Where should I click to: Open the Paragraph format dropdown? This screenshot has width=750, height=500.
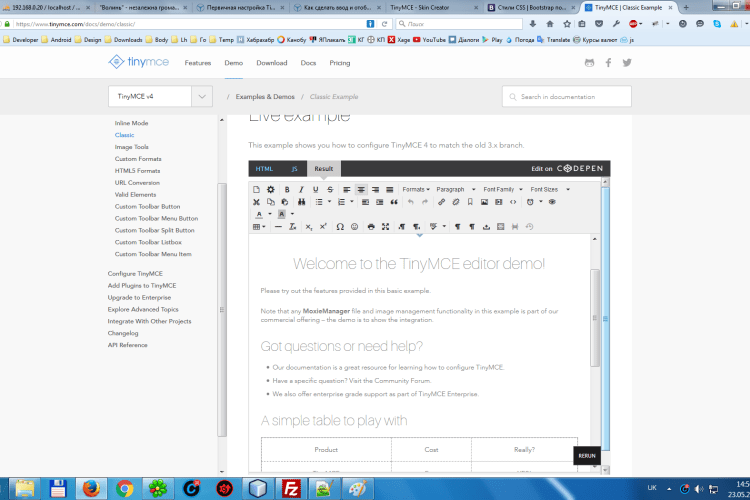click(456, 189)
